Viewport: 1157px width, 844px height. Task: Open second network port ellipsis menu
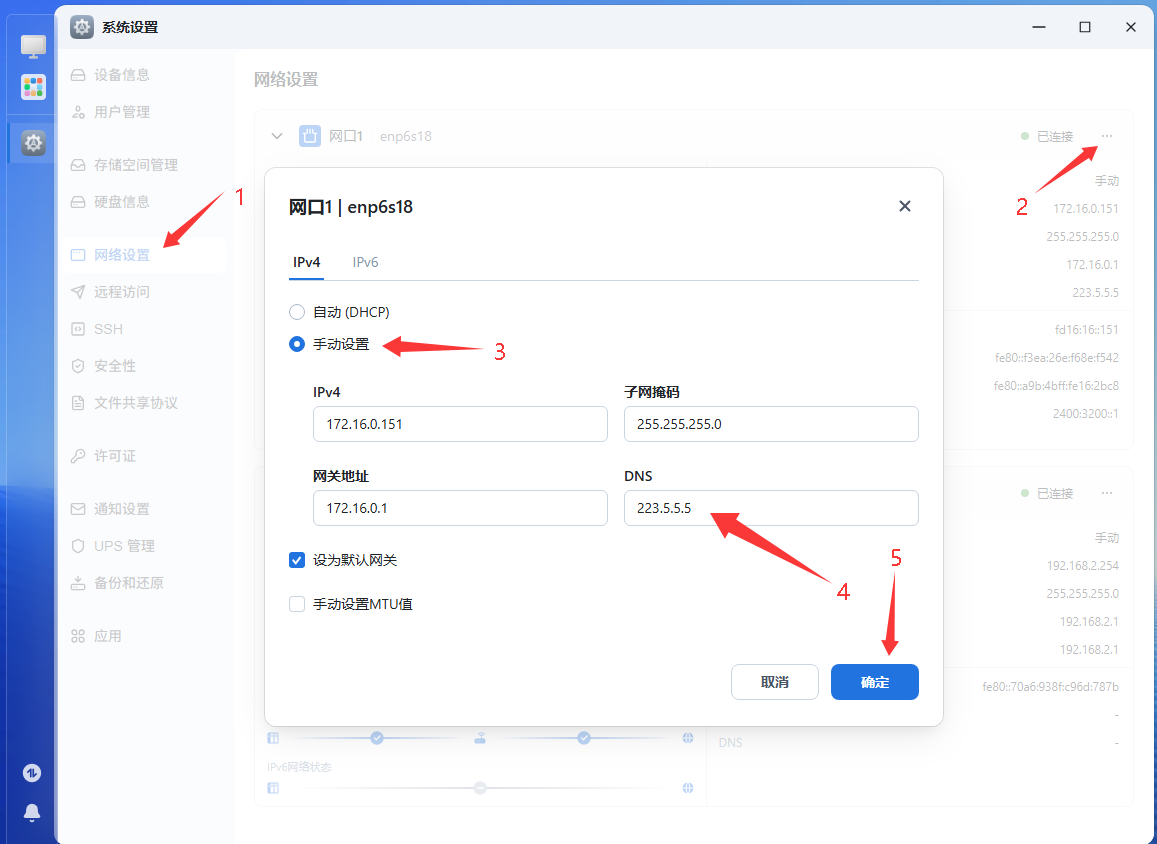point(1107,493)
